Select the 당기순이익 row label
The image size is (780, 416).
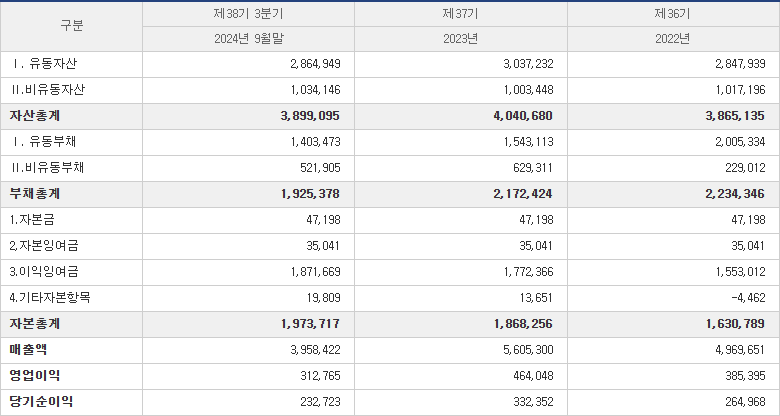41,402
